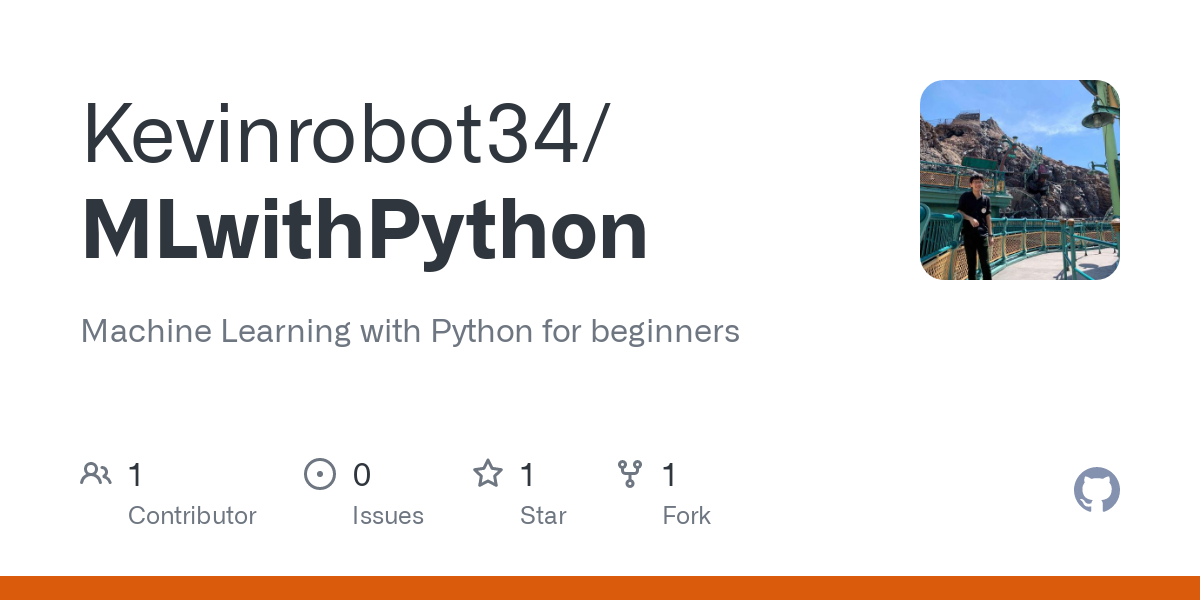1200x600 pixels.
Task: Select the Fork label
Action: click(686, 516)
